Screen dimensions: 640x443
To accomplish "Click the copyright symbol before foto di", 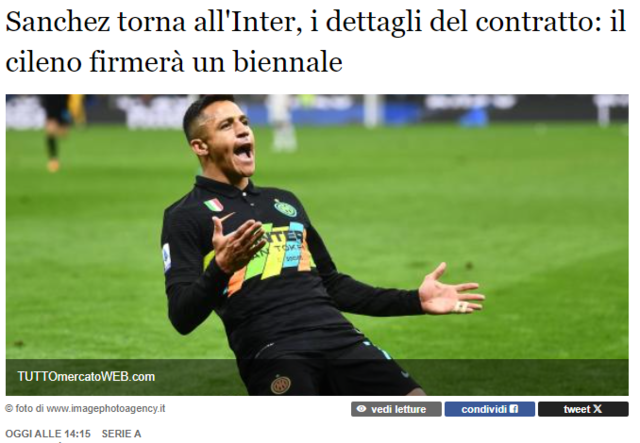I will (x=9, y=408).
